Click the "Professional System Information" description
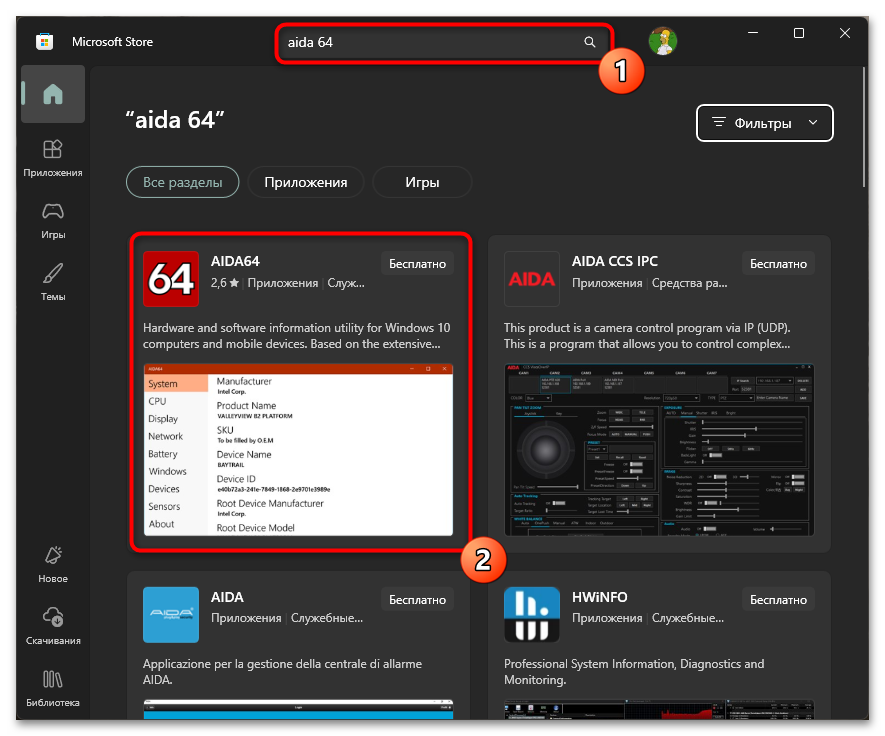The image size is (885, 736). point(634,672)
